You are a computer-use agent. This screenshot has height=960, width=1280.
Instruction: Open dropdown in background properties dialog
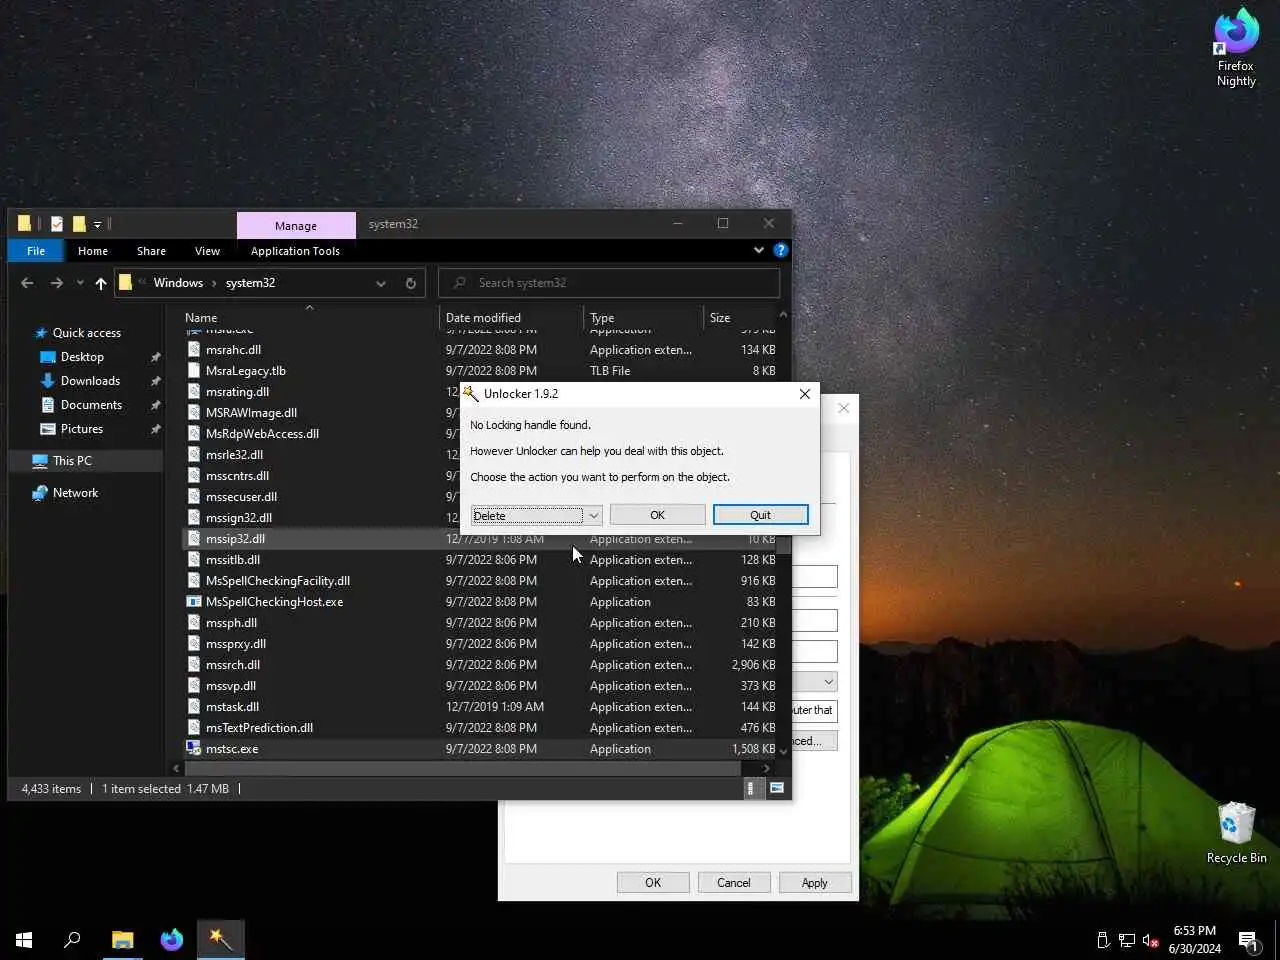[x=828, y=682]
